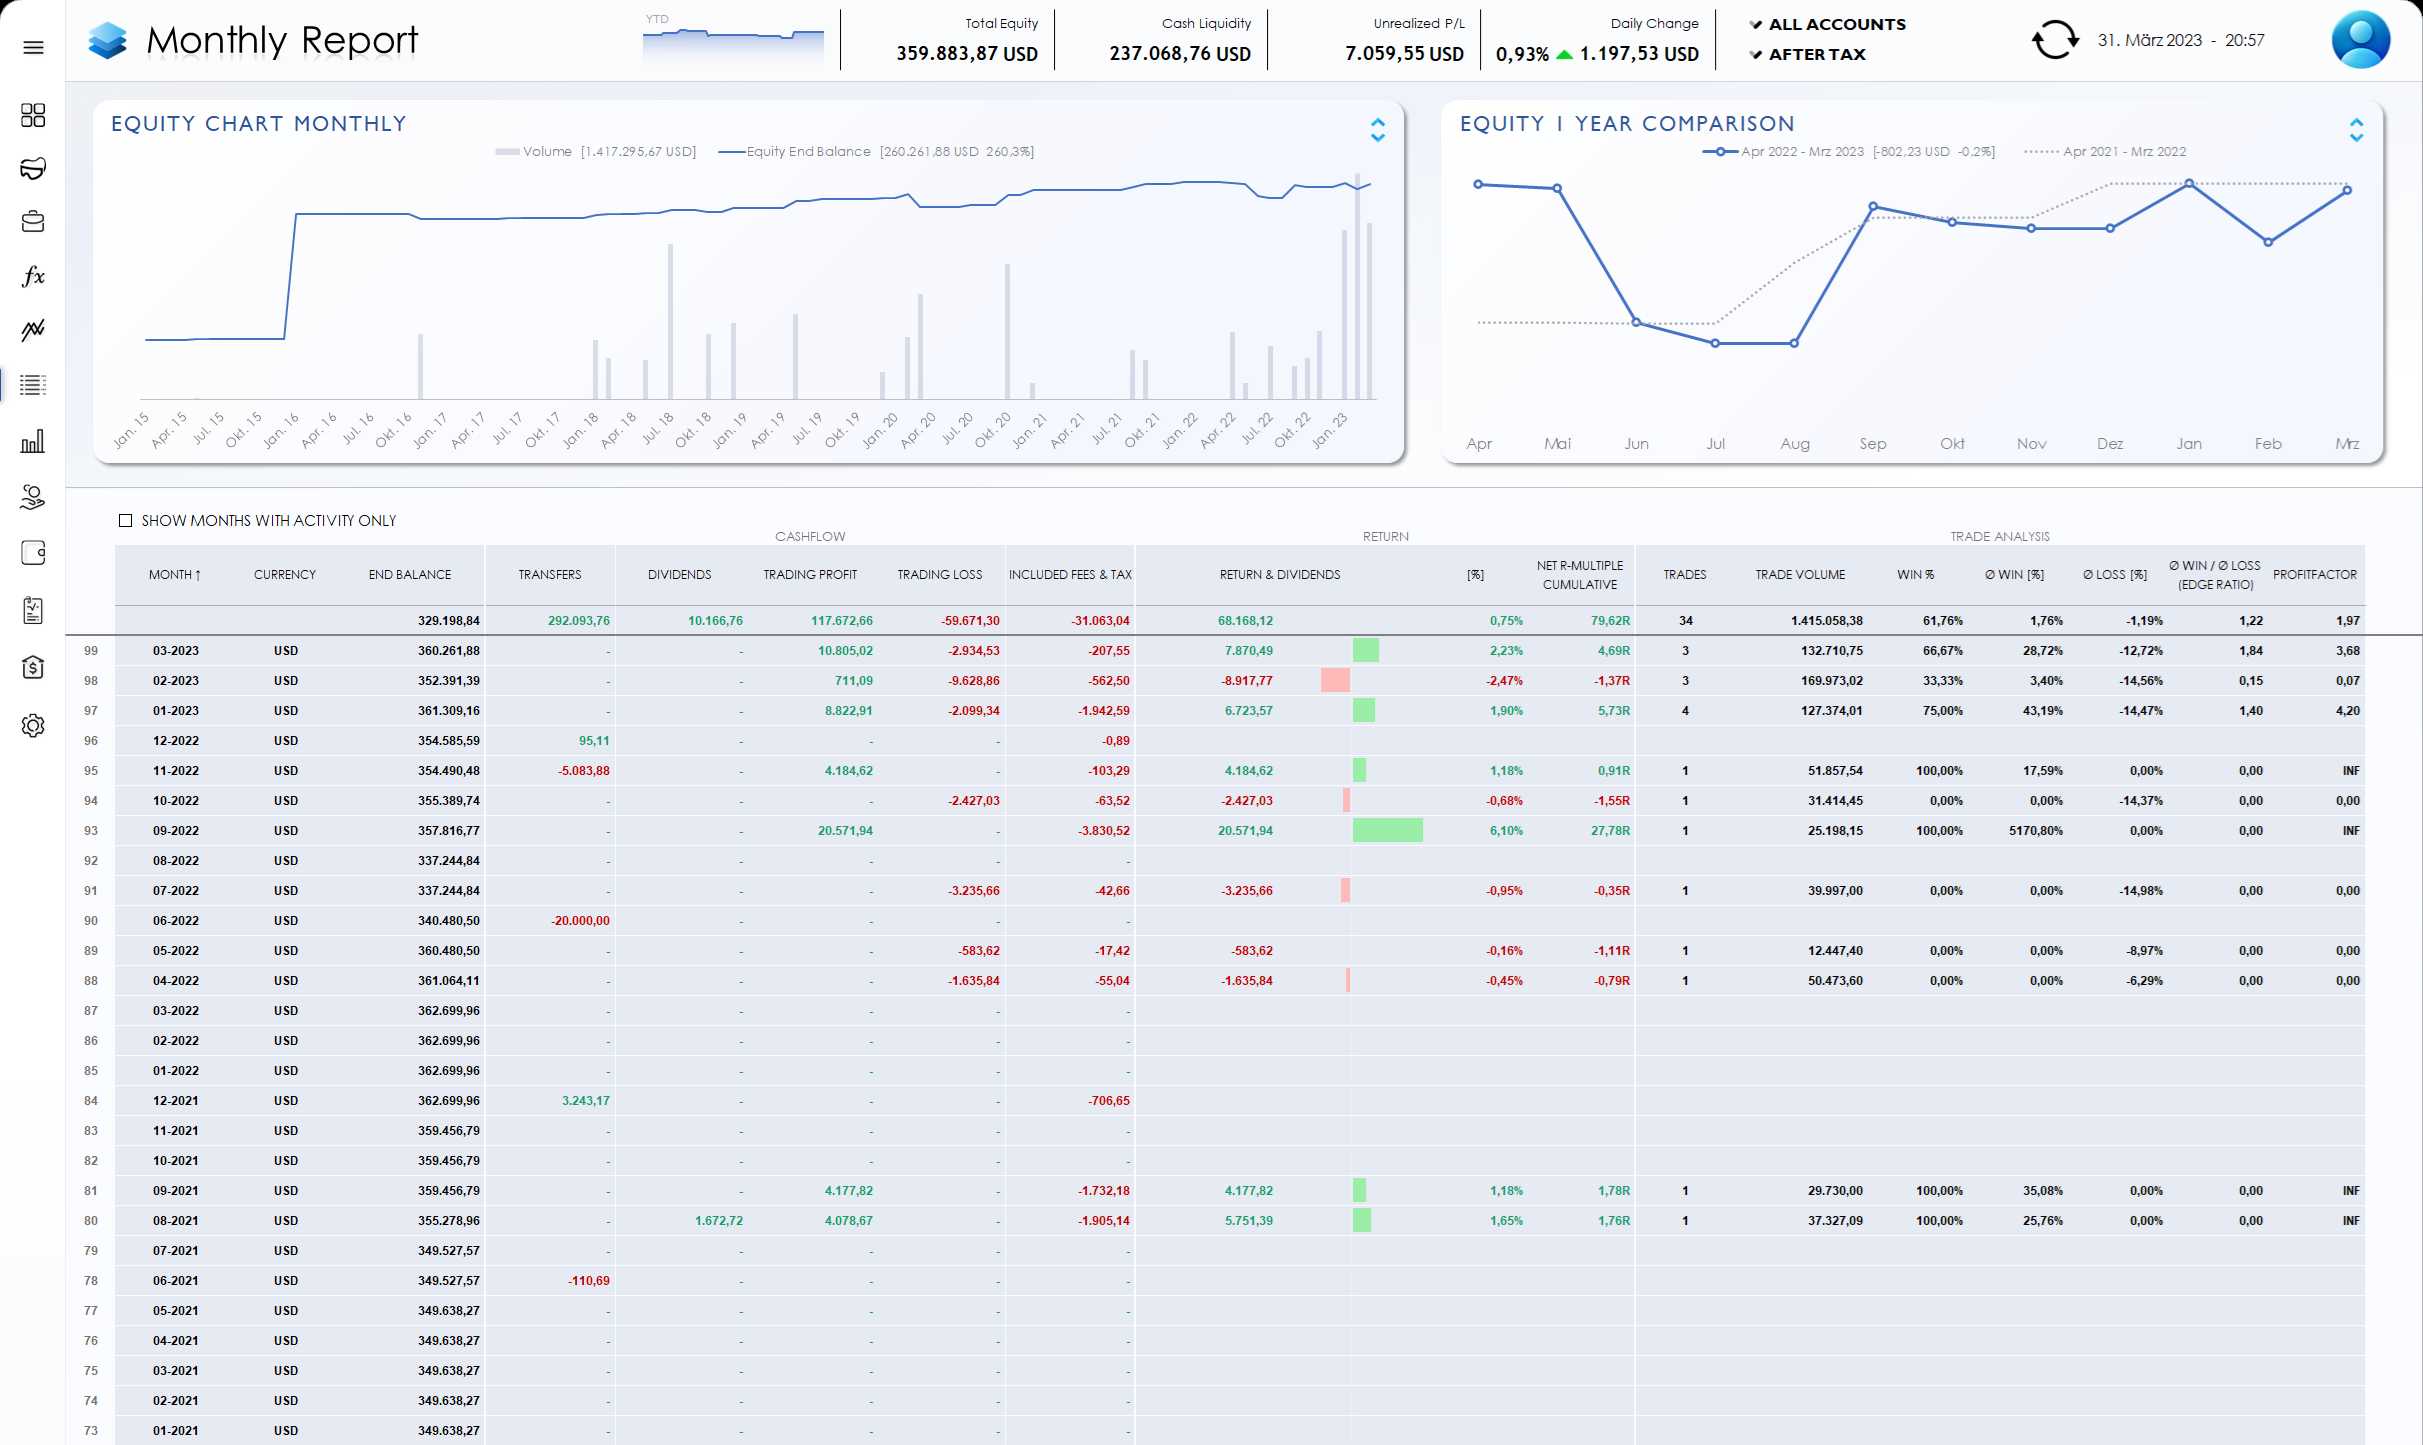Click the Cash Liquidity value 237.068,76 USD
Screen dimensions: 2423x1445
(x=1179, y=54)
